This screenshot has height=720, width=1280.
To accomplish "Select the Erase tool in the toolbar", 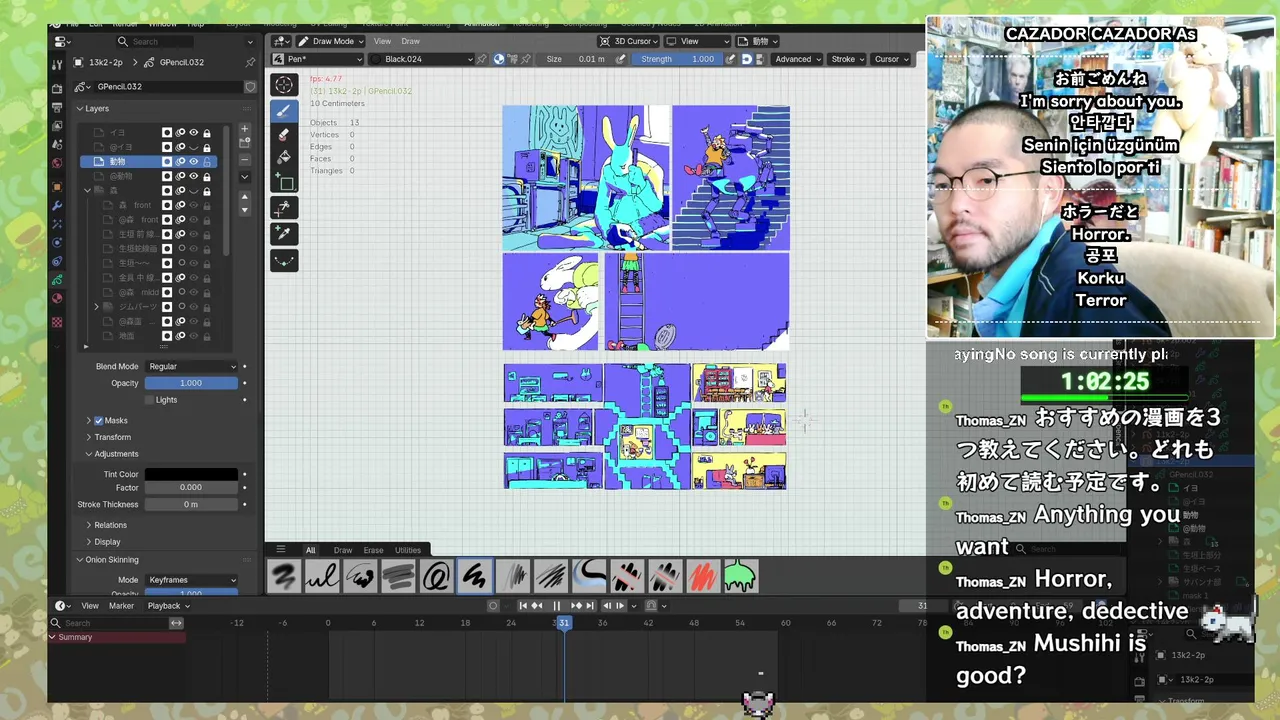I will click(284, 134).
